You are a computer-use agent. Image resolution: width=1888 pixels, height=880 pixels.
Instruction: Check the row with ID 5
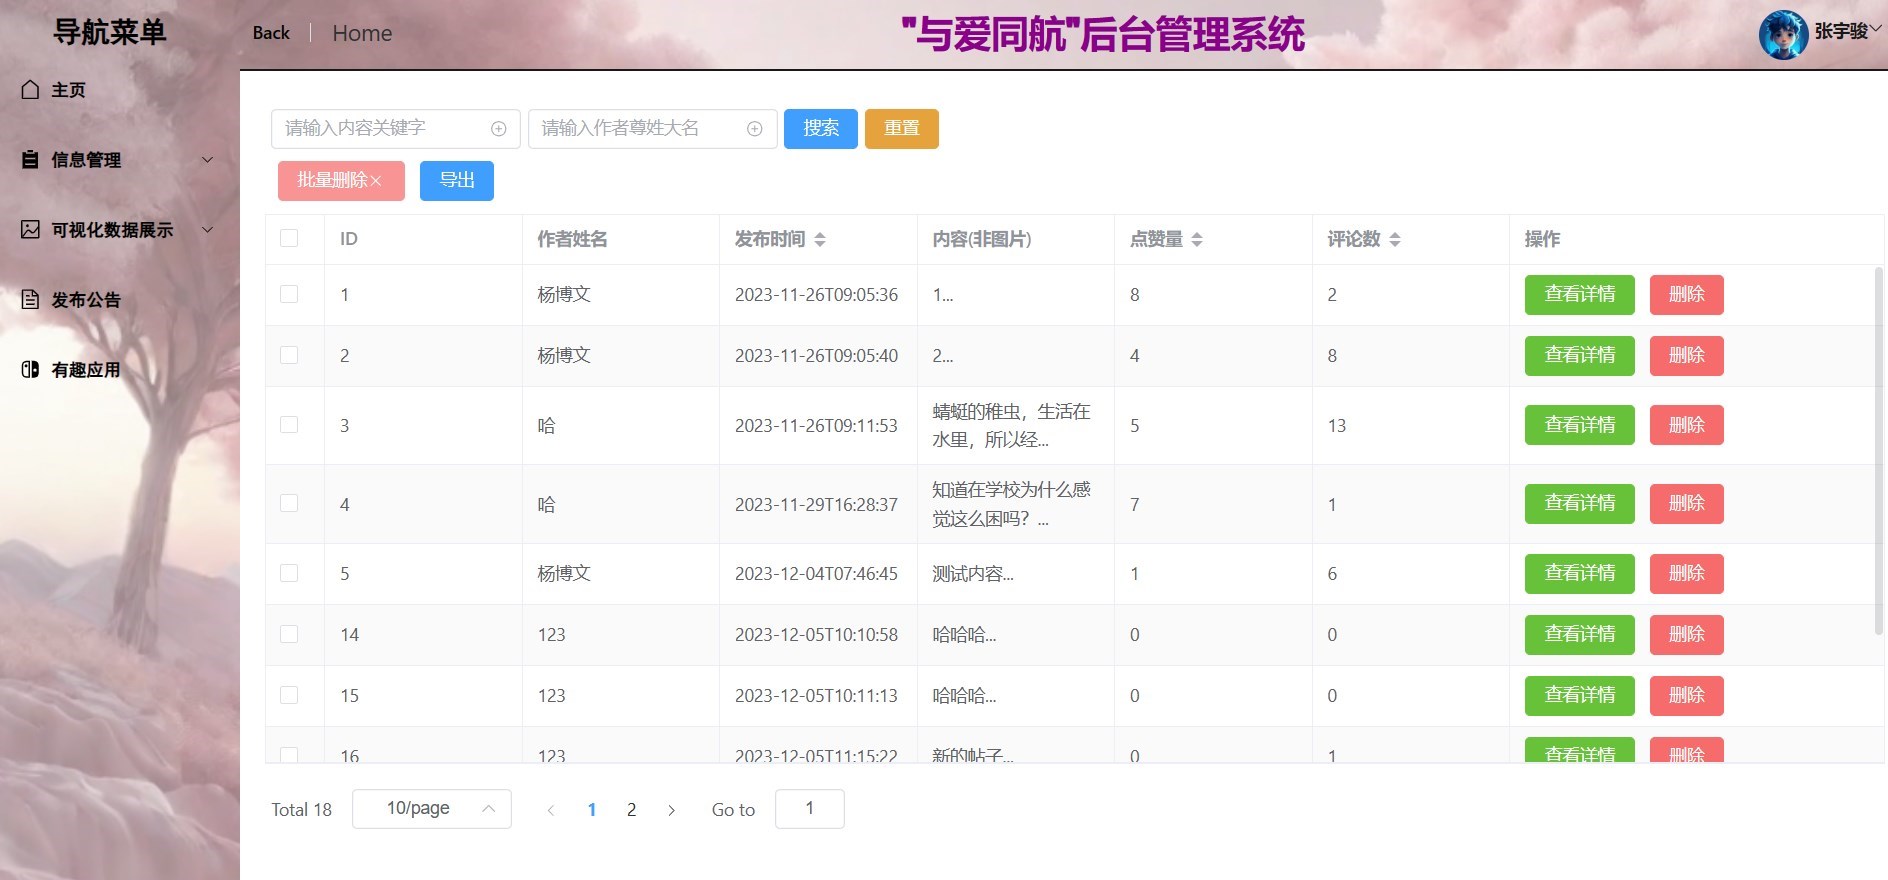click(x=289, y=573)
